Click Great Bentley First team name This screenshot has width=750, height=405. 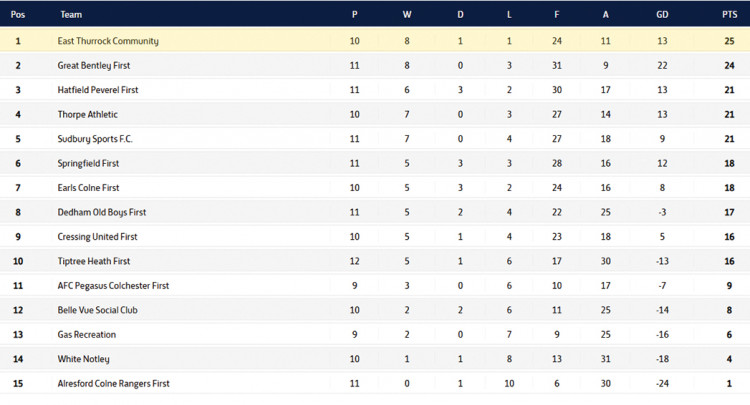tap(94, 65)
